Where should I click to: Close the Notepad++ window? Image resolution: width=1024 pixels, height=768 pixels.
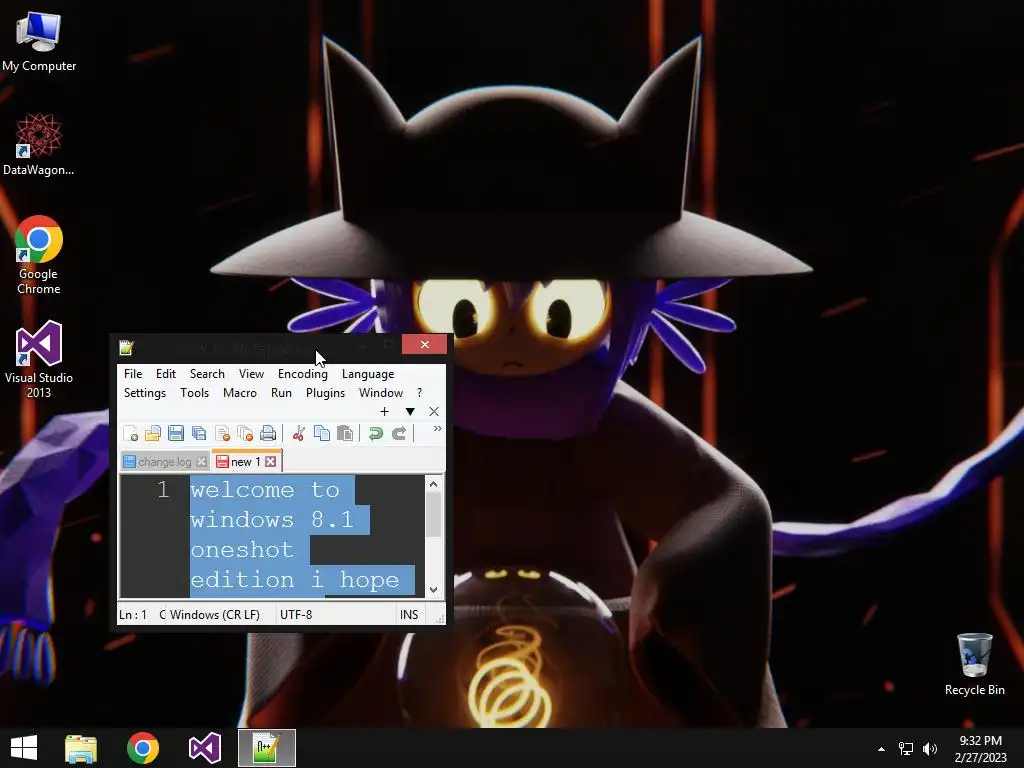[x=424, y=344]
